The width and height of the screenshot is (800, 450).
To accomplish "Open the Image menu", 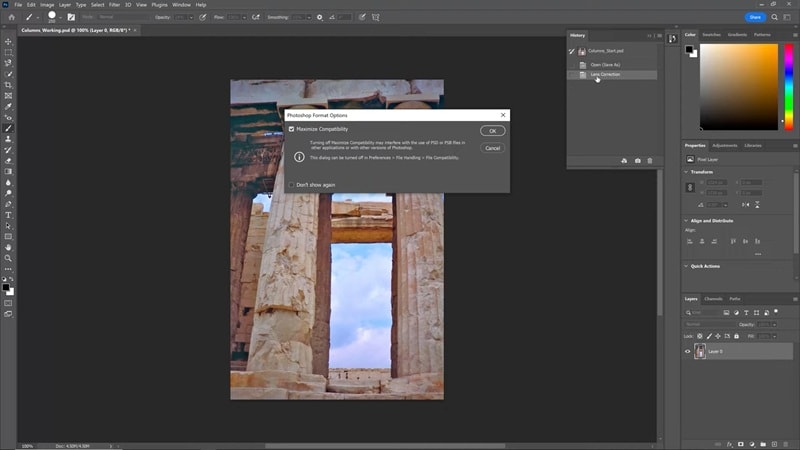I will tap(47, 5).
